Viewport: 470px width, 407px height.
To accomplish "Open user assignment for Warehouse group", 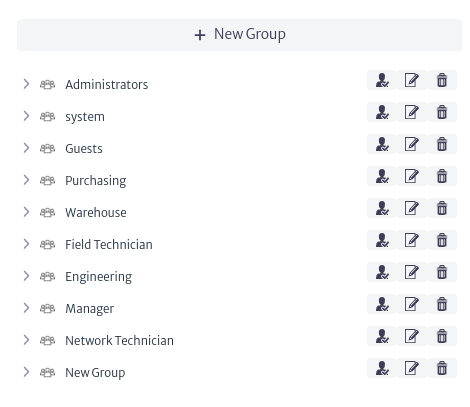I will pos(382,208).
